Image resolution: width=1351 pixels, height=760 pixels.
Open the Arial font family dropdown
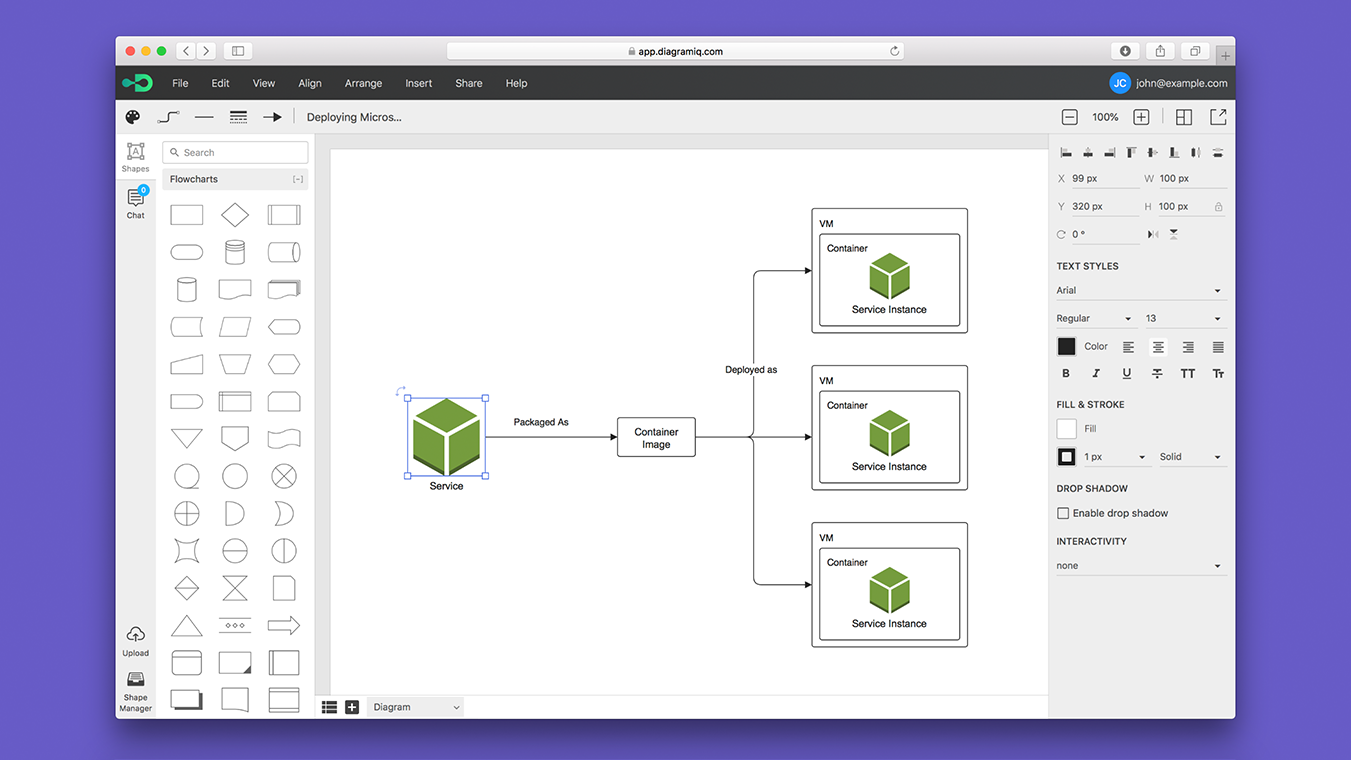click(x=1141, y=290)
